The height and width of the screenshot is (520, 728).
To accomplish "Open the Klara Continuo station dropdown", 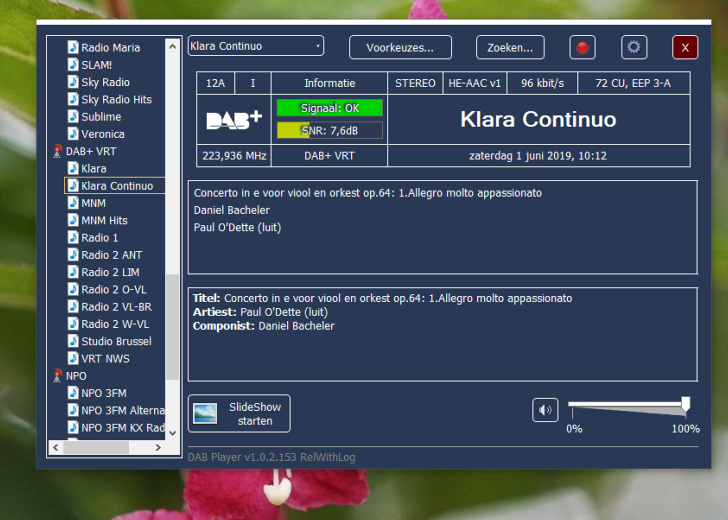I will coord(256,46).
